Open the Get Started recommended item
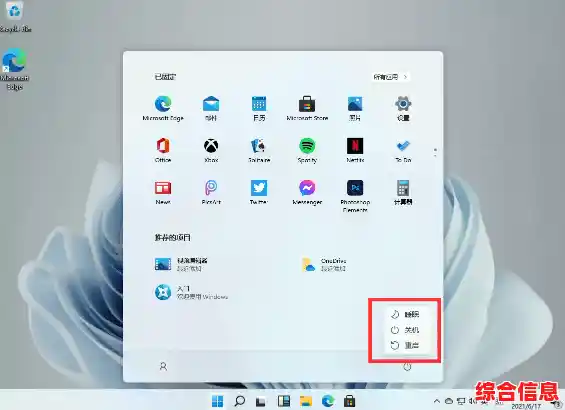565x410 pixels. (x=191, y=292)
